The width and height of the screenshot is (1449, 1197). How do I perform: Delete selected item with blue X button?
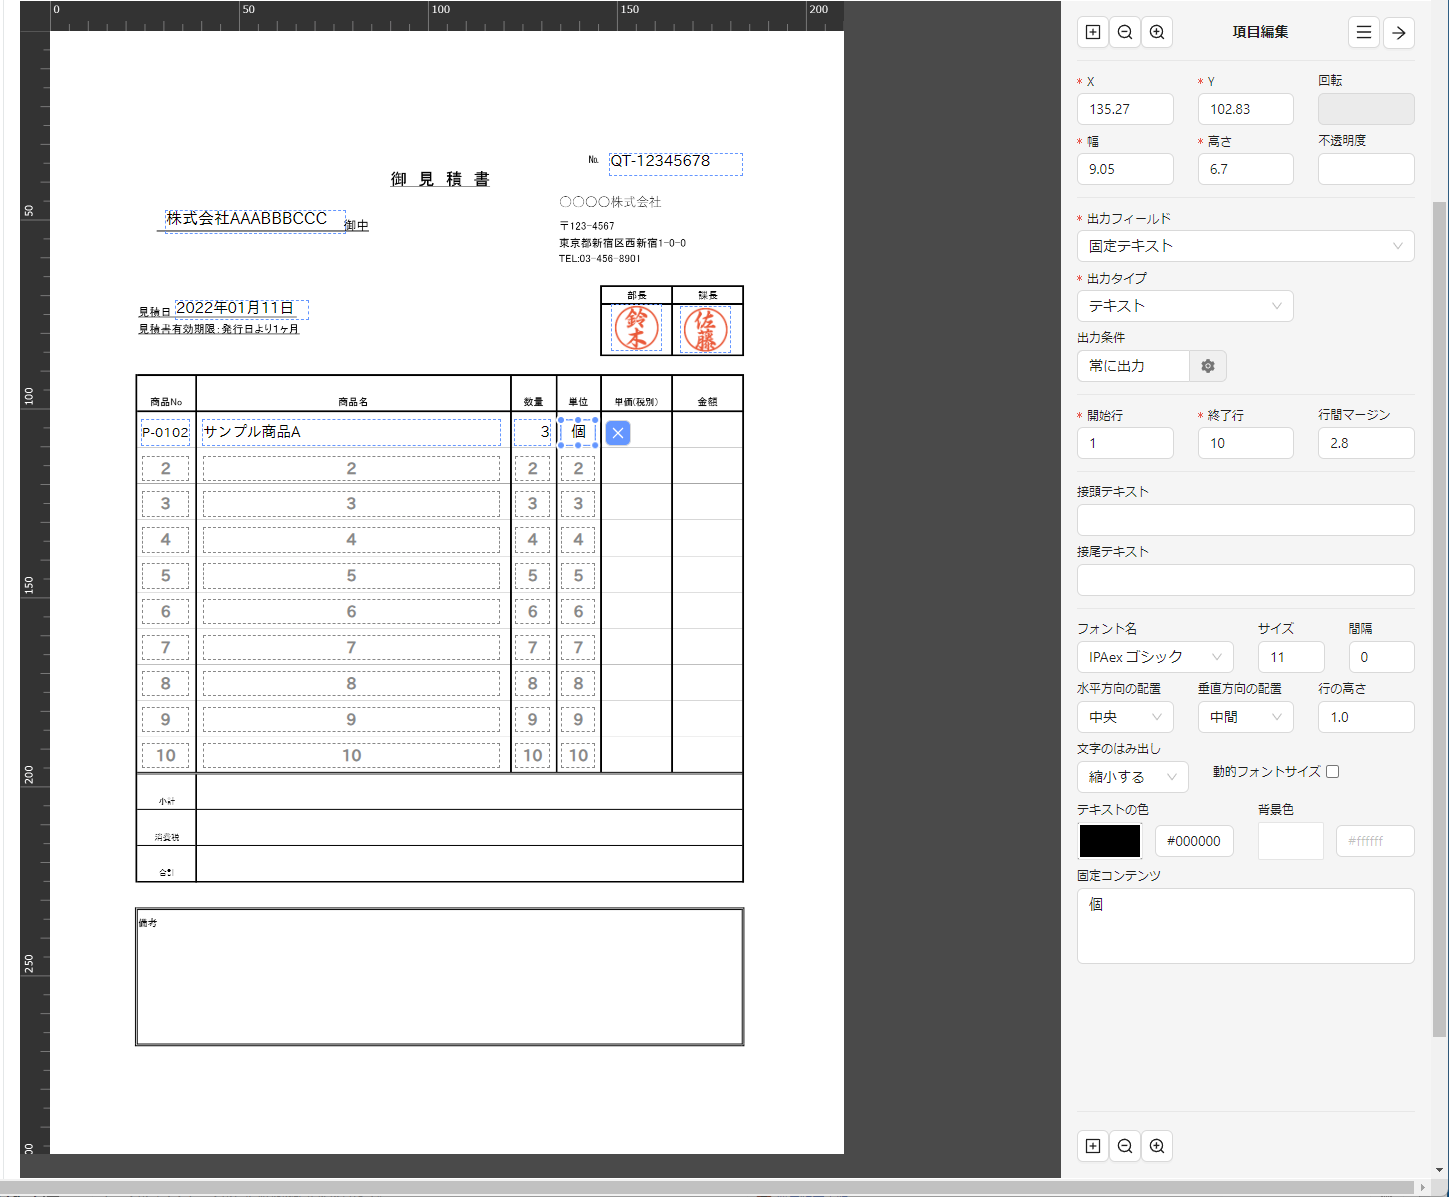618,433
